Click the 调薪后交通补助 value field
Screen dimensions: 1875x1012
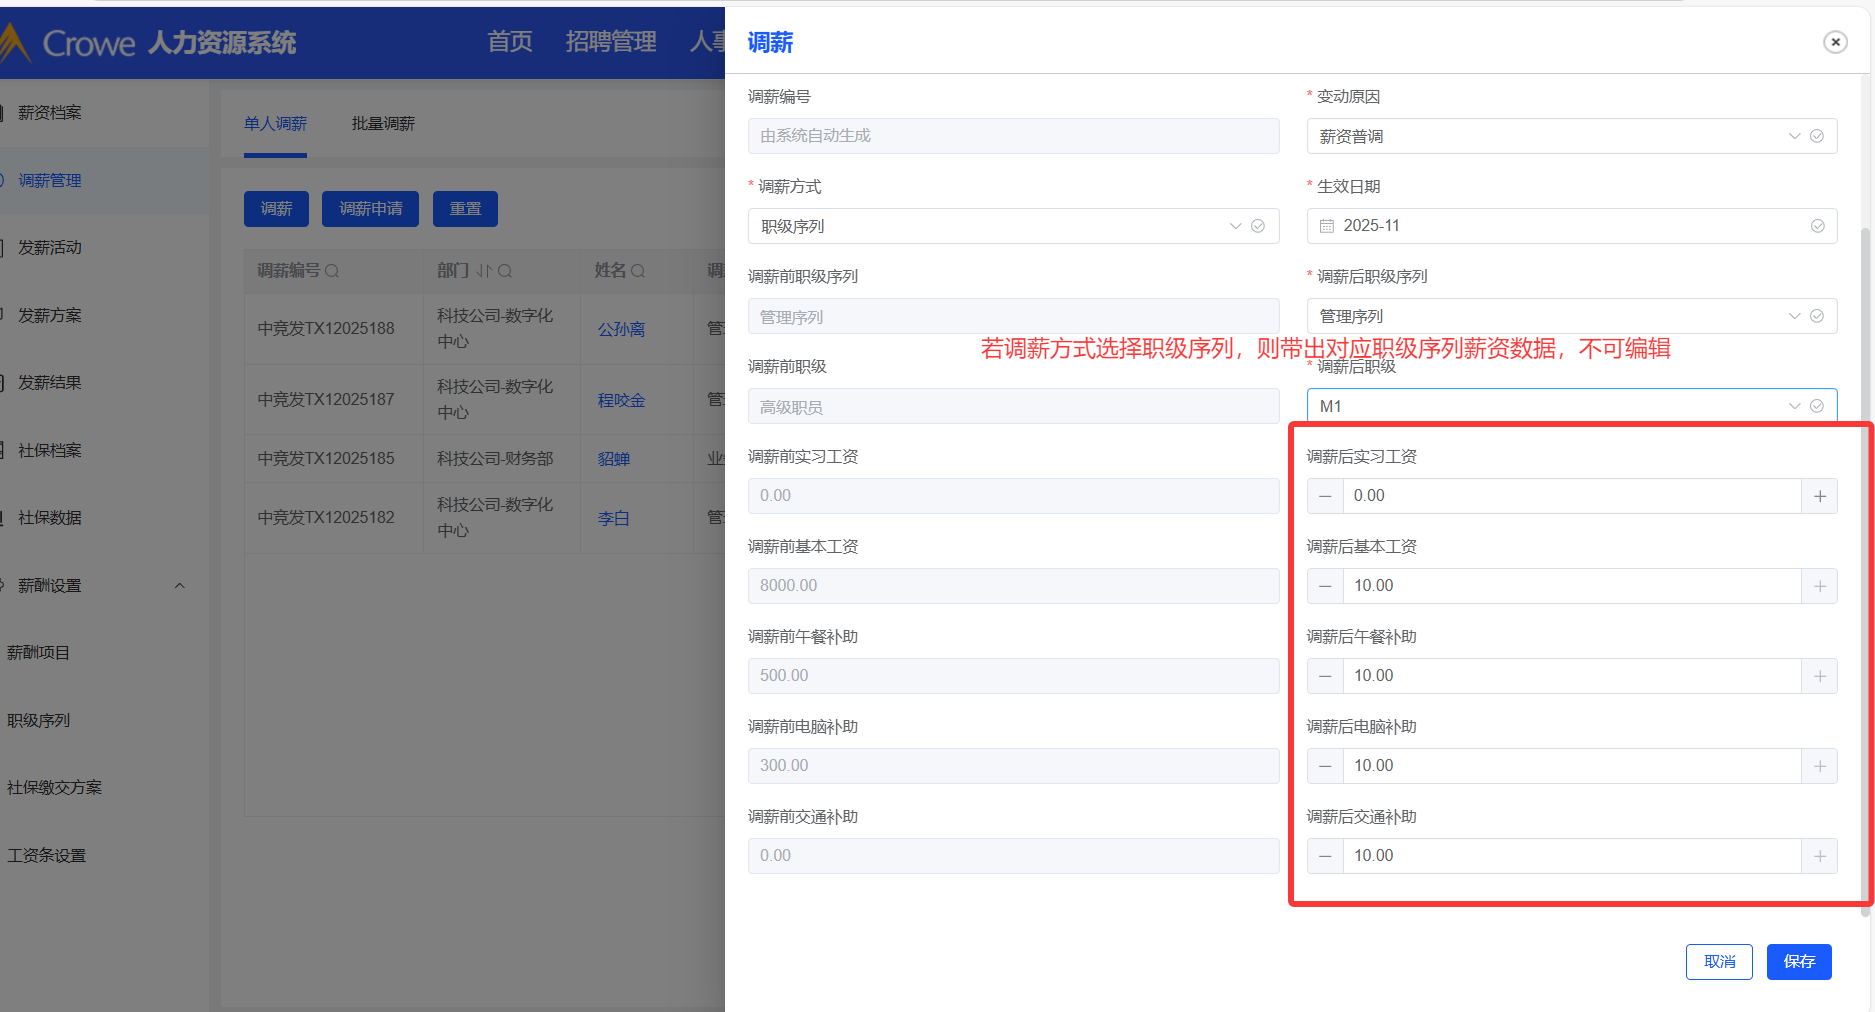click(x=1572, y=856)
